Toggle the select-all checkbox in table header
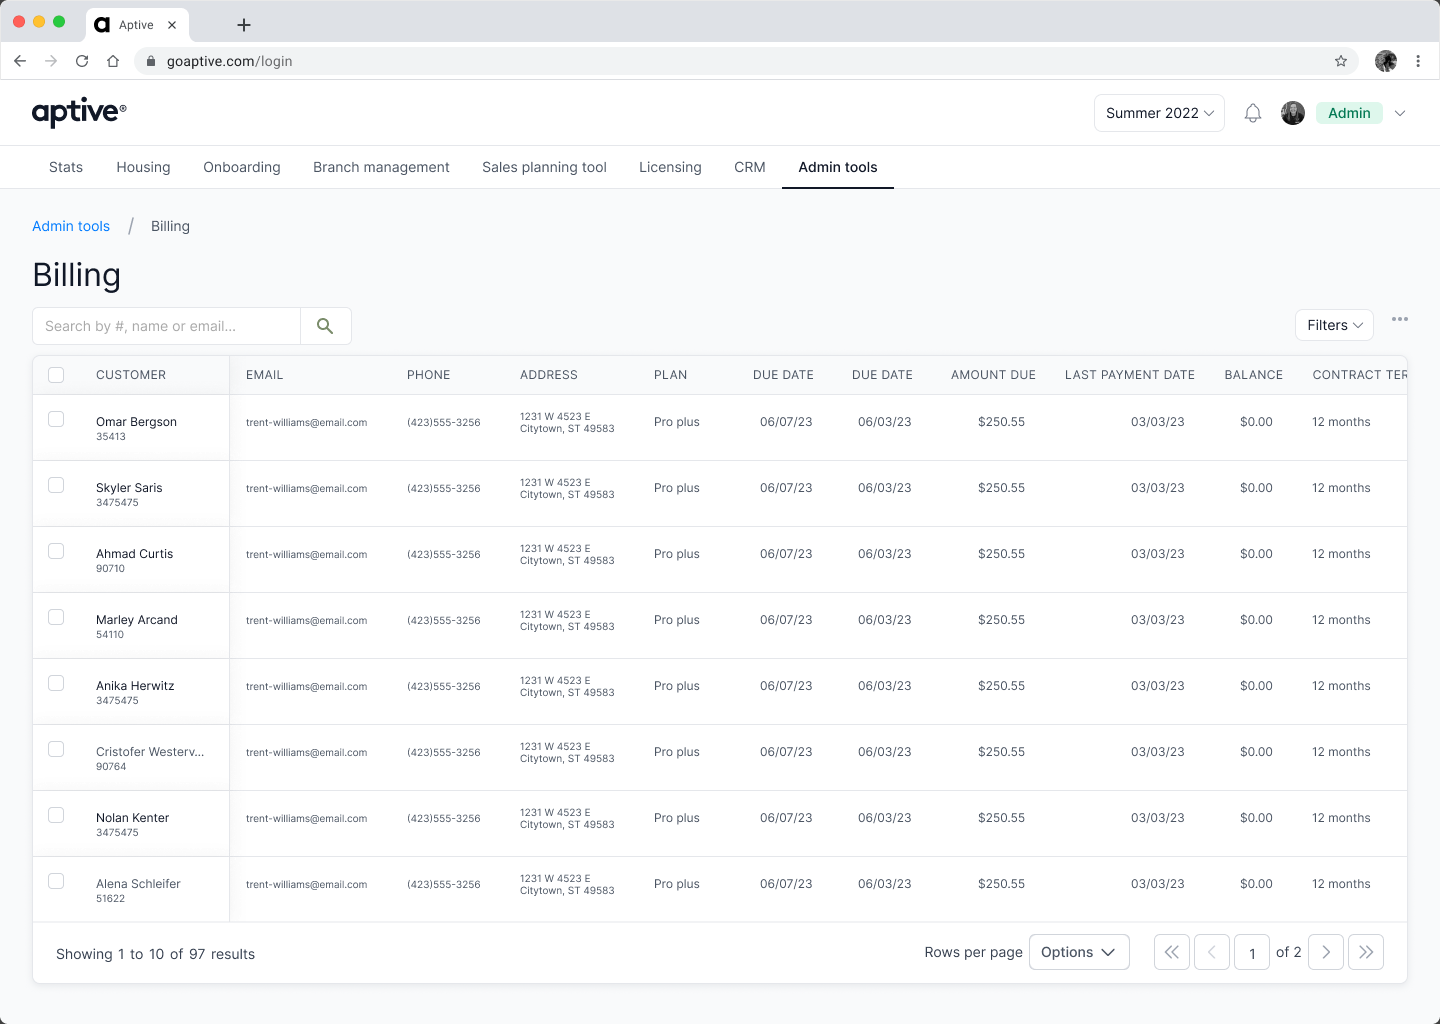This screenshot has height=1024, width=1440. tap(56, 375)
